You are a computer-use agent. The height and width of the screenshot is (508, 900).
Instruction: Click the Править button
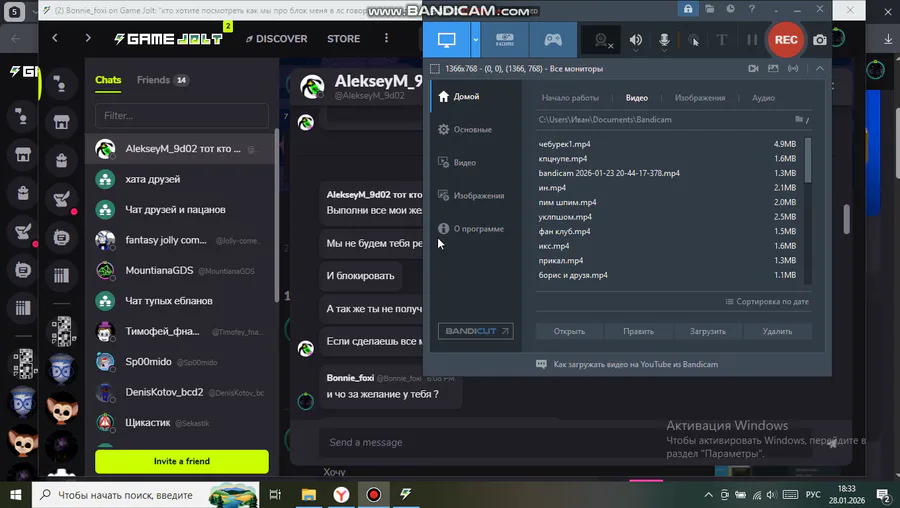coord(638,331)
